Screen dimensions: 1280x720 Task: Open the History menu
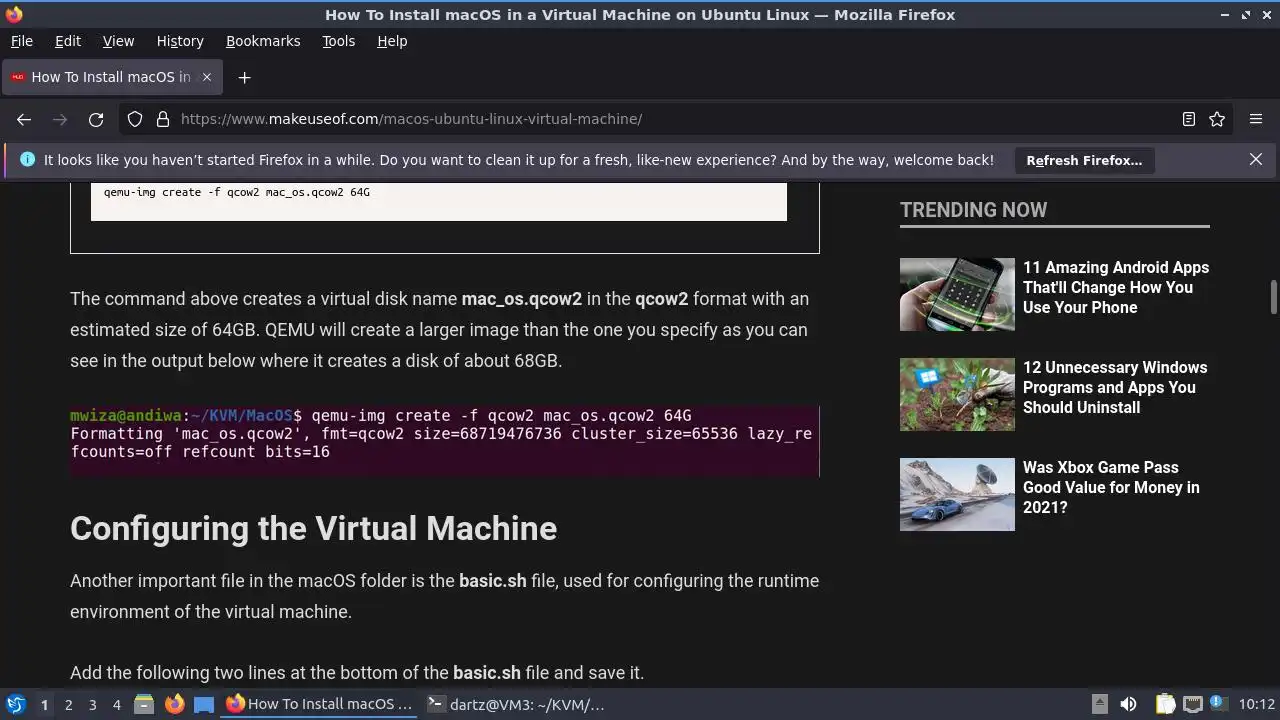(180, 41)
